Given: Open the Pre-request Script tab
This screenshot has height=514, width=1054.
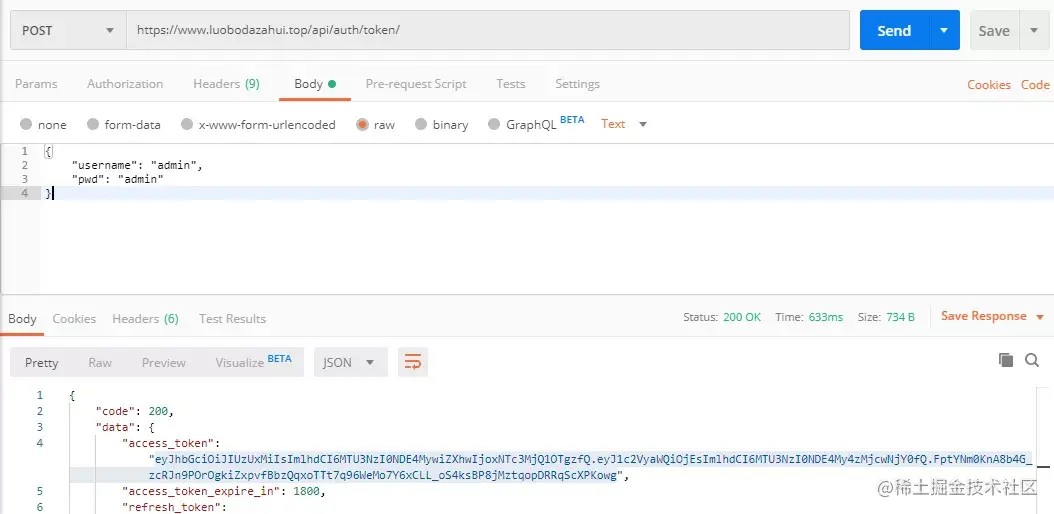Looking at the screenshot, I should 416,84.
